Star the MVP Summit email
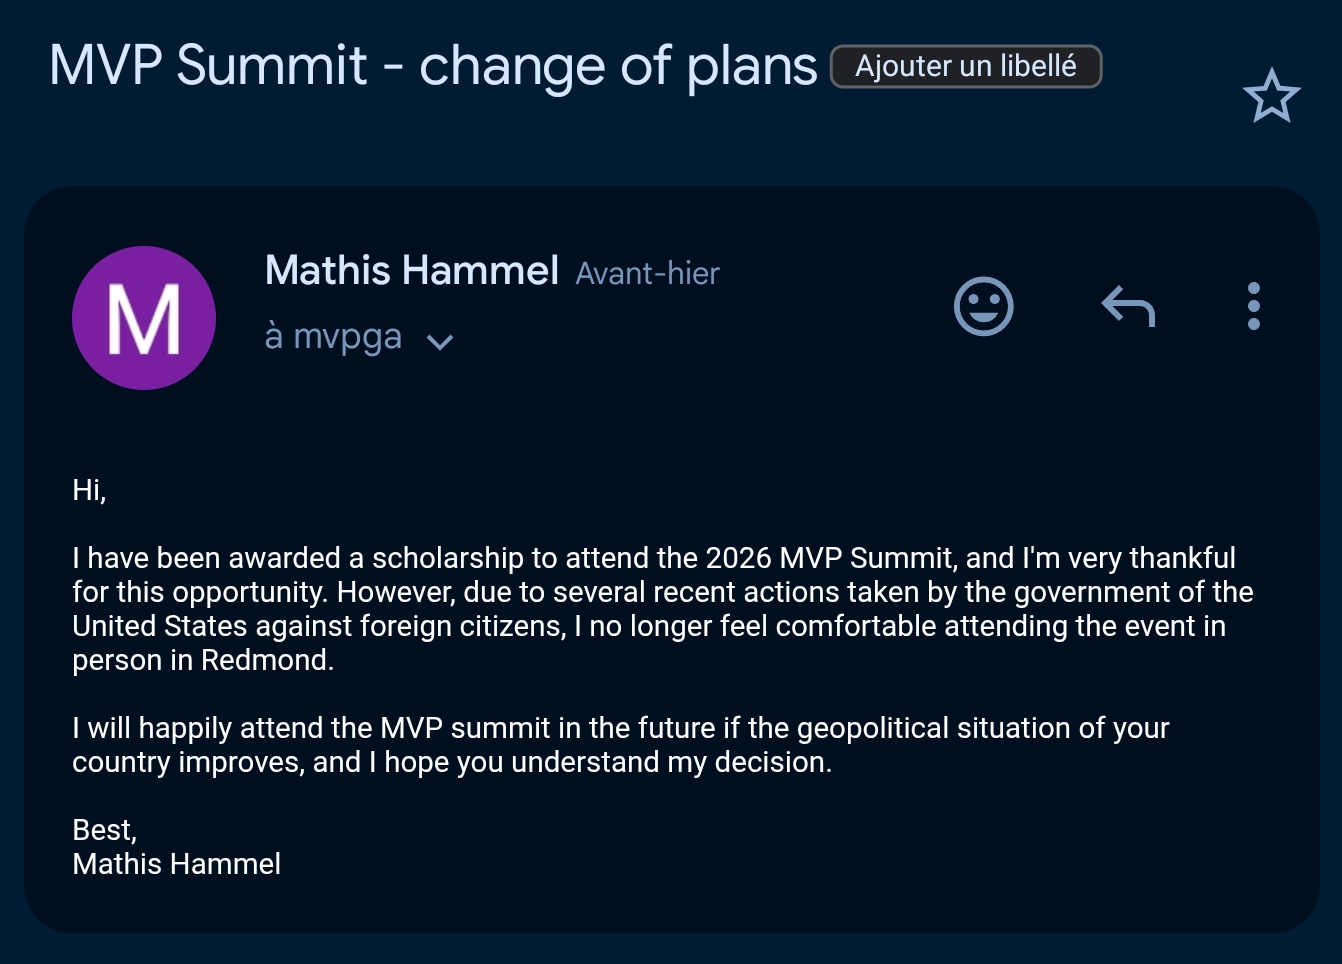1342x964 pixels. pyautogui.click(x=1271, y=96)
